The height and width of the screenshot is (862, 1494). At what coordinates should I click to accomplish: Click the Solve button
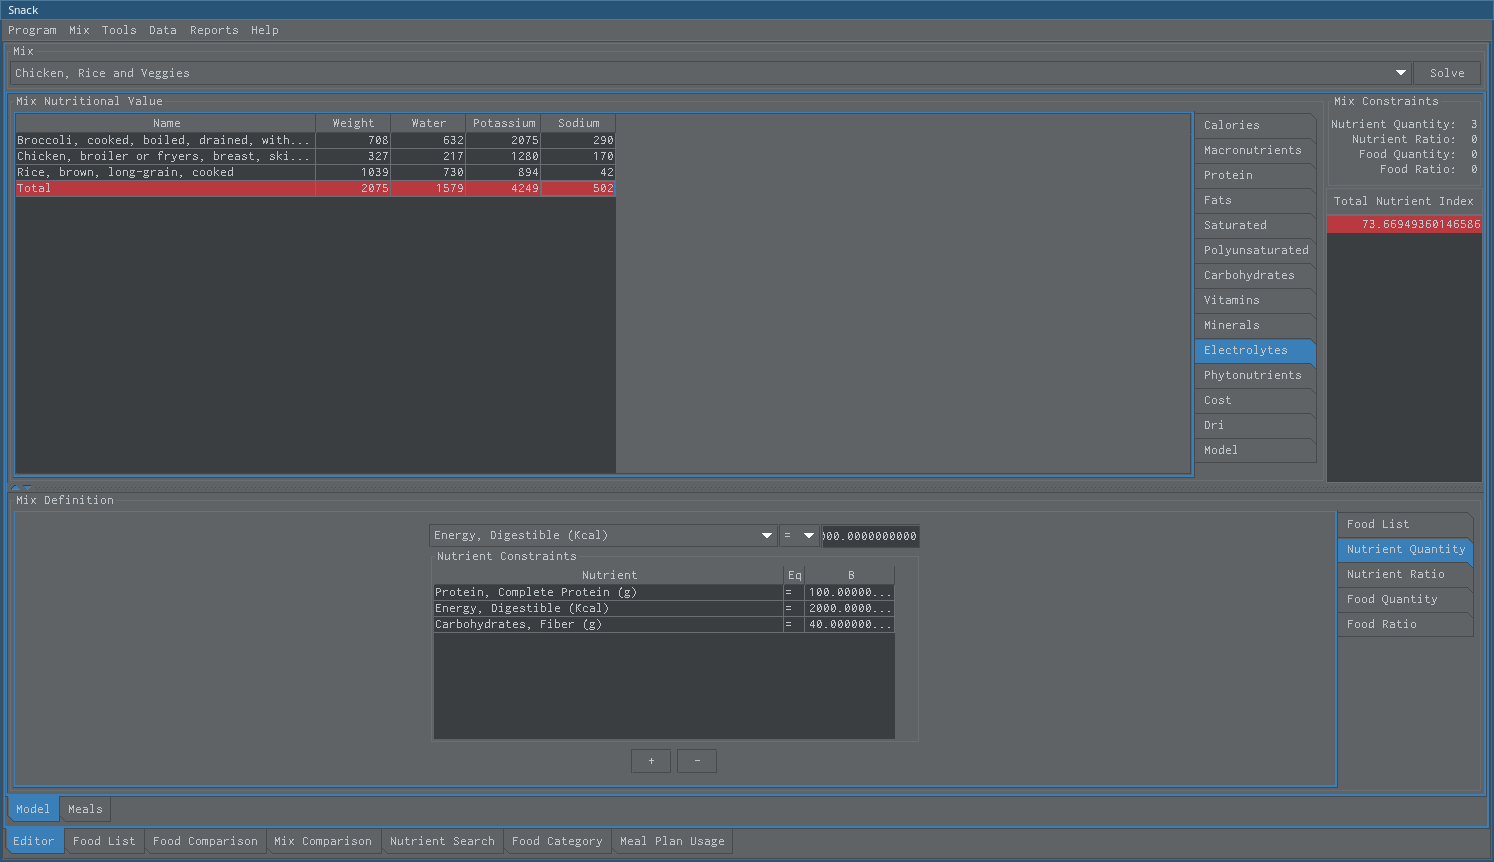pos(1447,73)
